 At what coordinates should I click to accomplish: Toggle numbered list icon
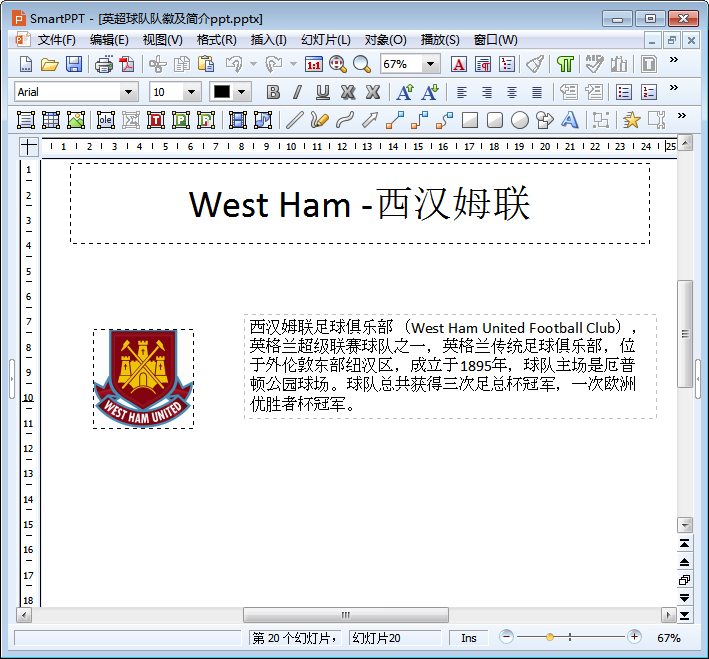click(x=649, y=92)
